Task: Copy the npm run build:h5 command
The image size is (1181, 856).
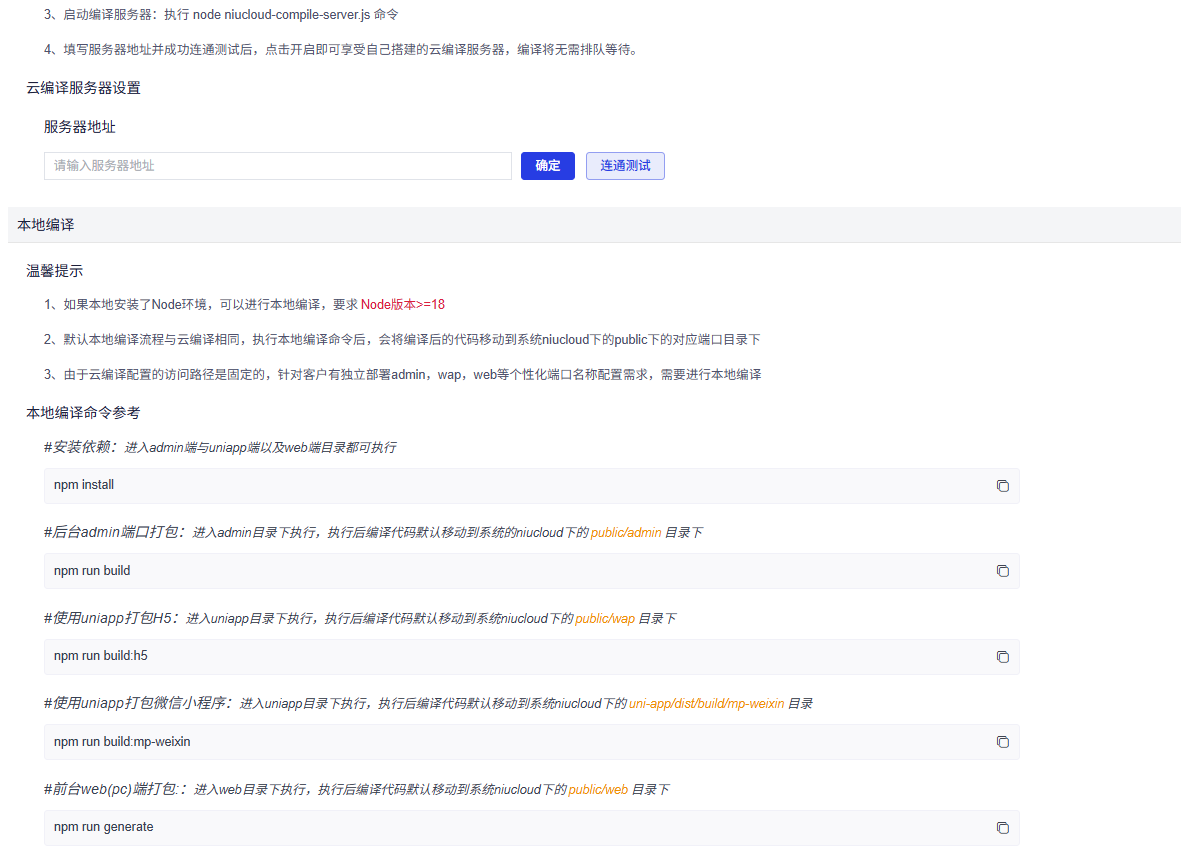Action: (x=1002, y=657)
